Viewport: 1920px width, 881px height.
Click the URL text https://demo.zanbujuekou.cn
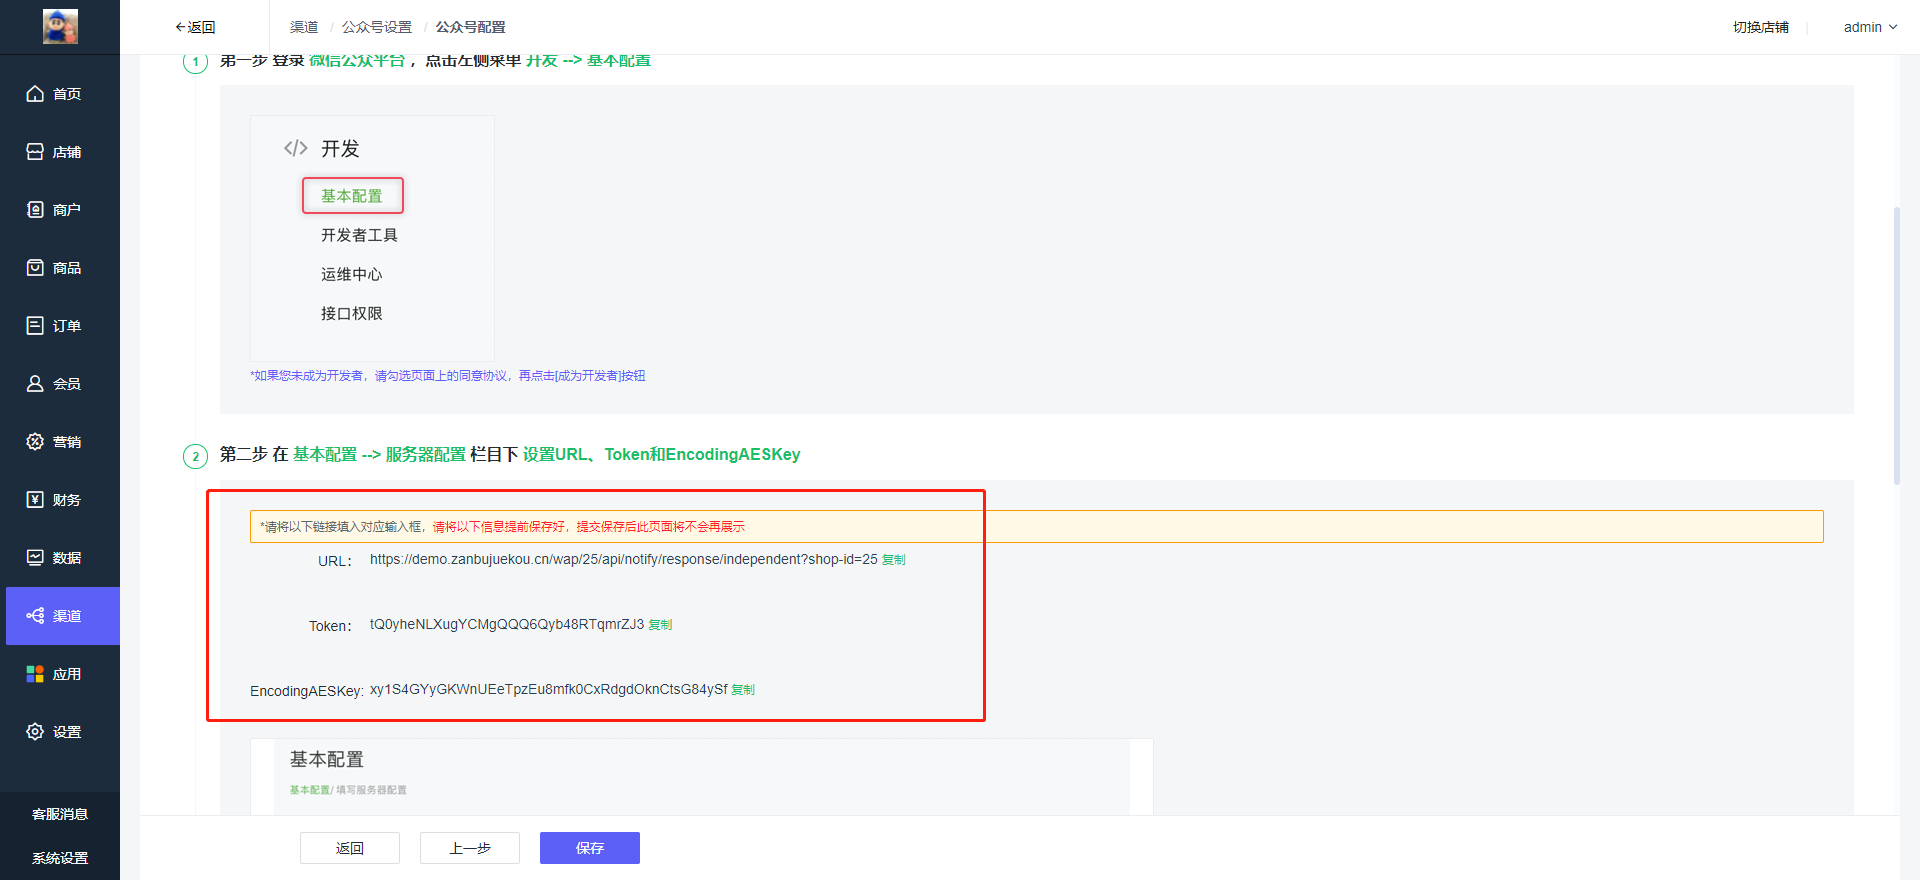pyautogui.click(x=623, y=559)
